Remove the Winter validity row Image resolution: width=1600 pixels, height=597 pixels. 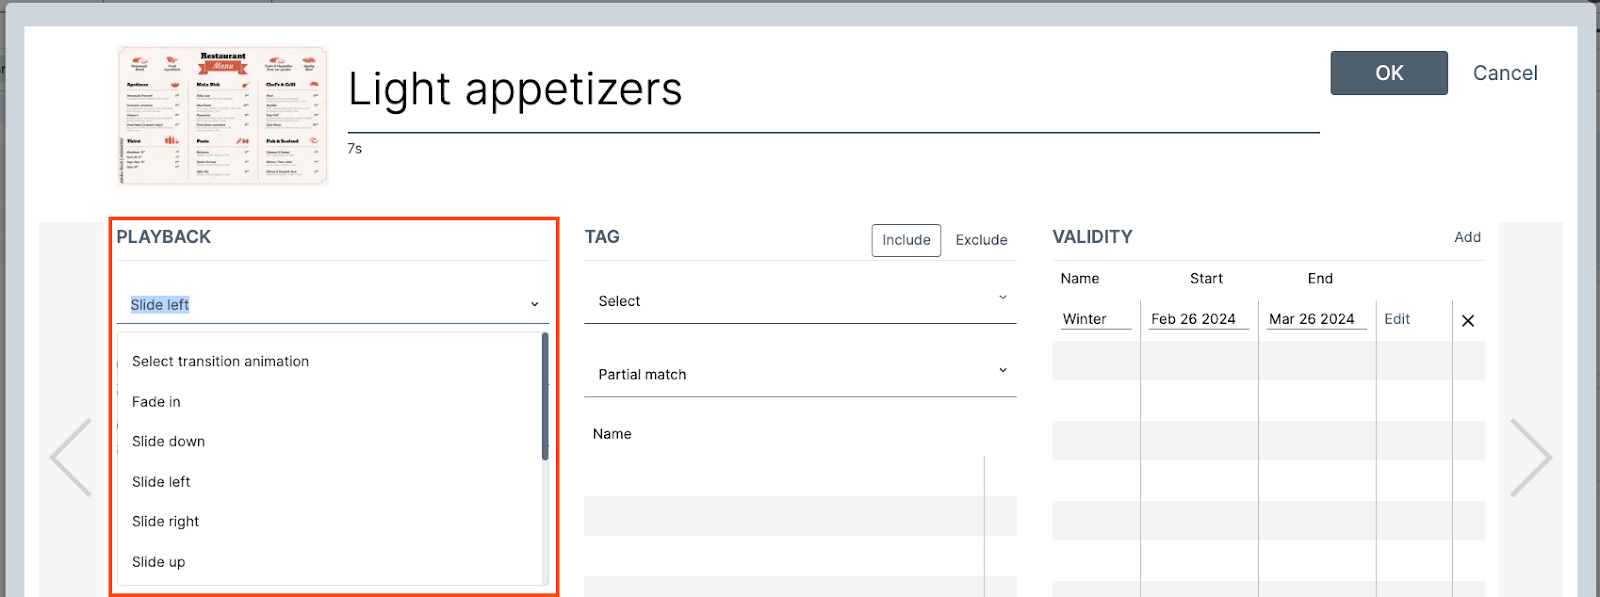point(1467,321)
